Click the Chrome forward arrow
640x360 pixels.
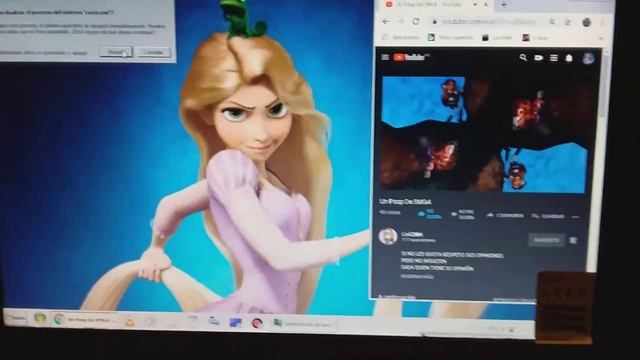pos(401,22)
